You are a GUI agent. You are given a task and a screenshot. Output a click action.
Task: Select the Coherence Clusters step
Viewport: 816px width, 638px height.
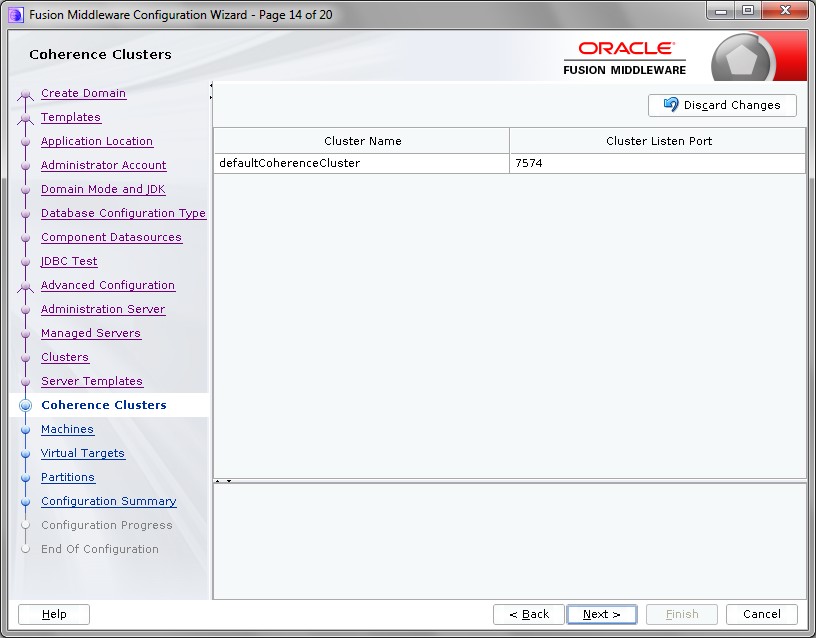(104, 405)
